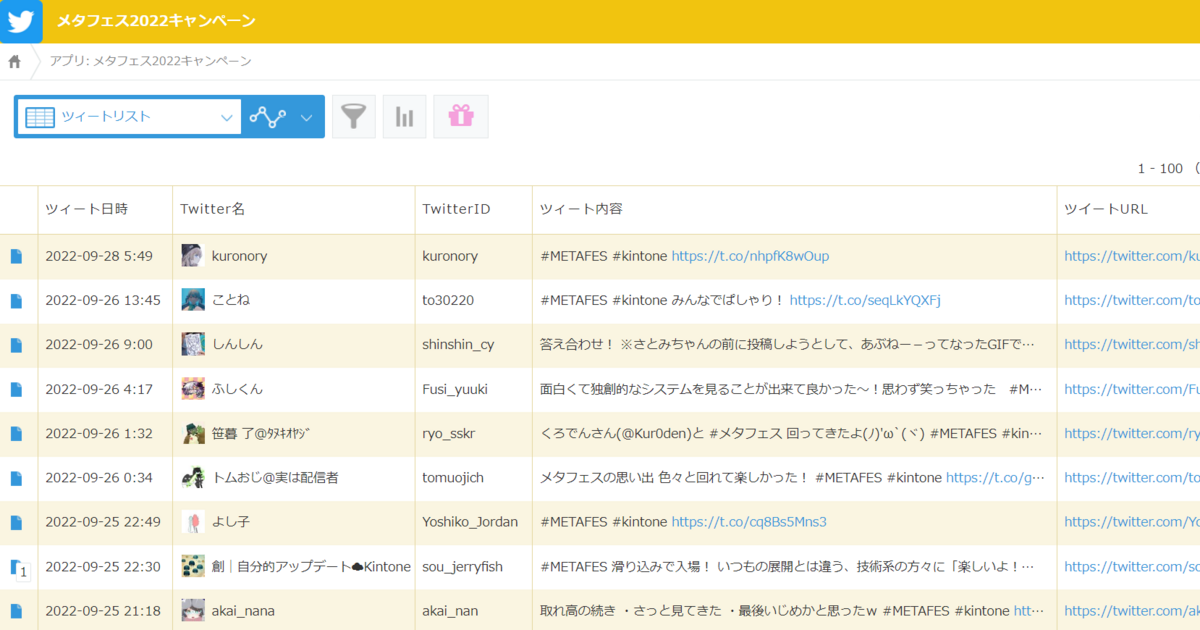The width and height of the screenshot is (1200, 630).
Task: Click 創 profile avatar
Action: [193, 566]
